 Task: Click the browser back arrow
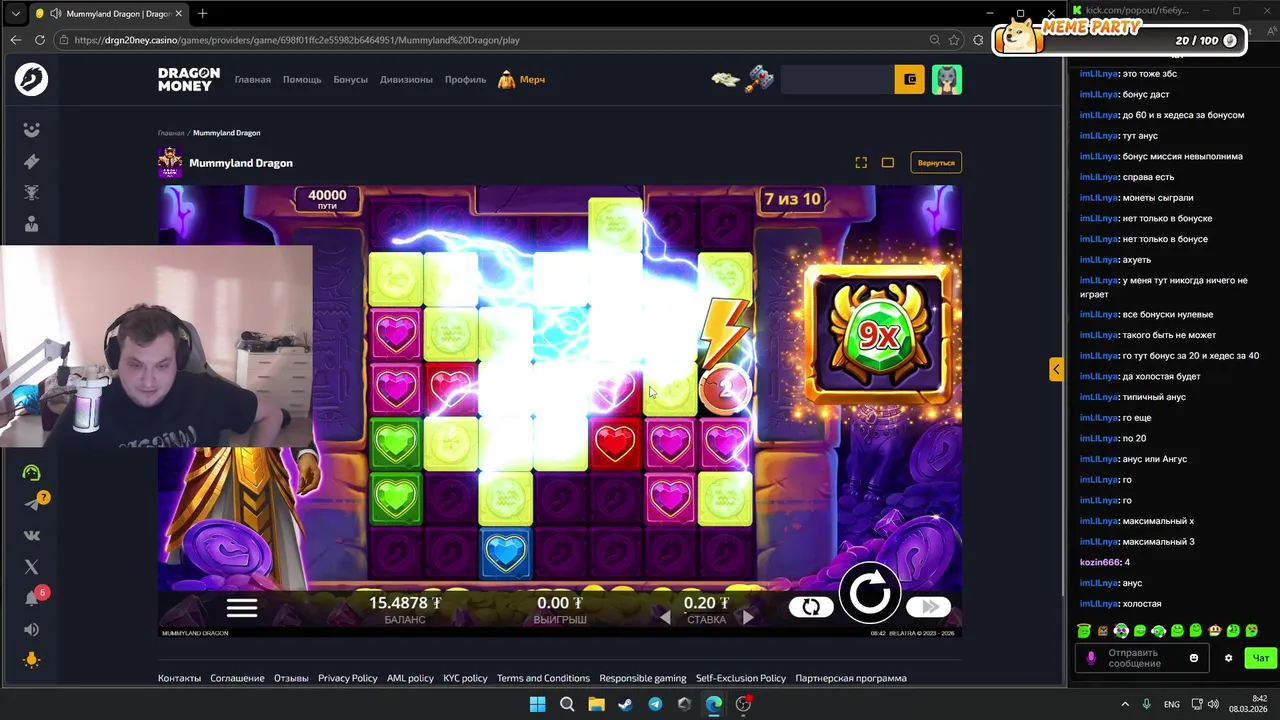[15, 40]
